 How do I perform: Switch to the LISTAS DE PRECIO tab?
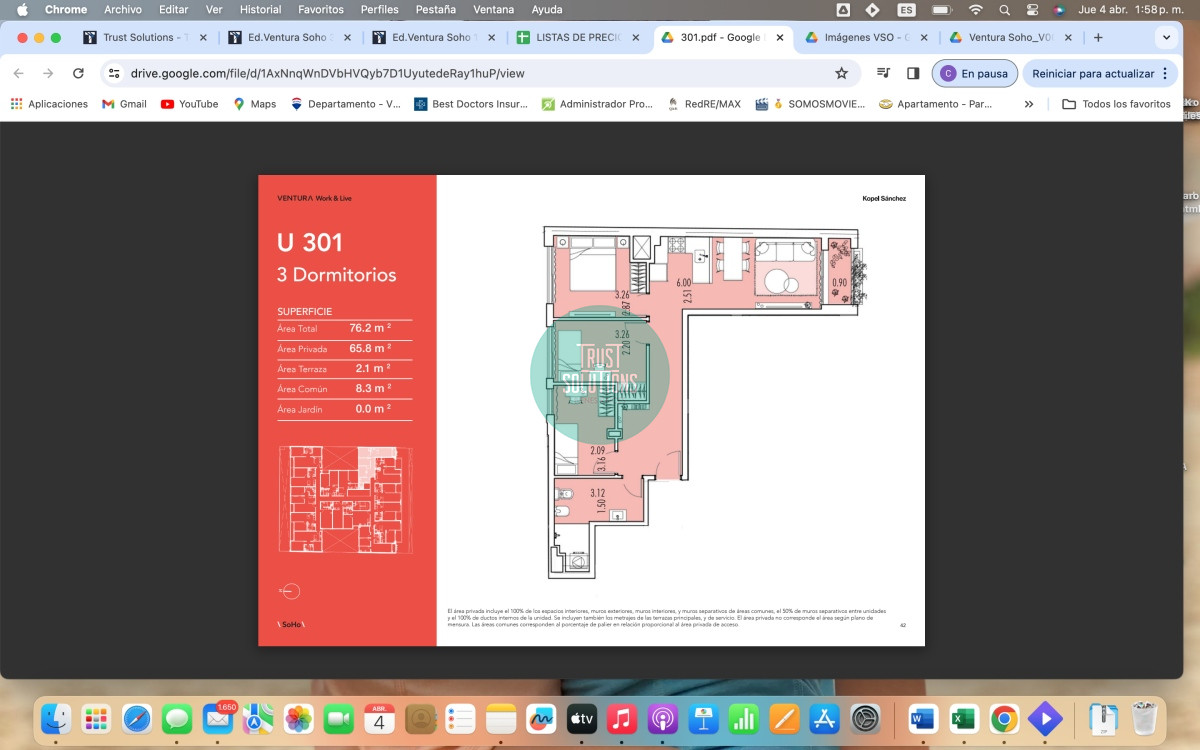click(576, 37)
